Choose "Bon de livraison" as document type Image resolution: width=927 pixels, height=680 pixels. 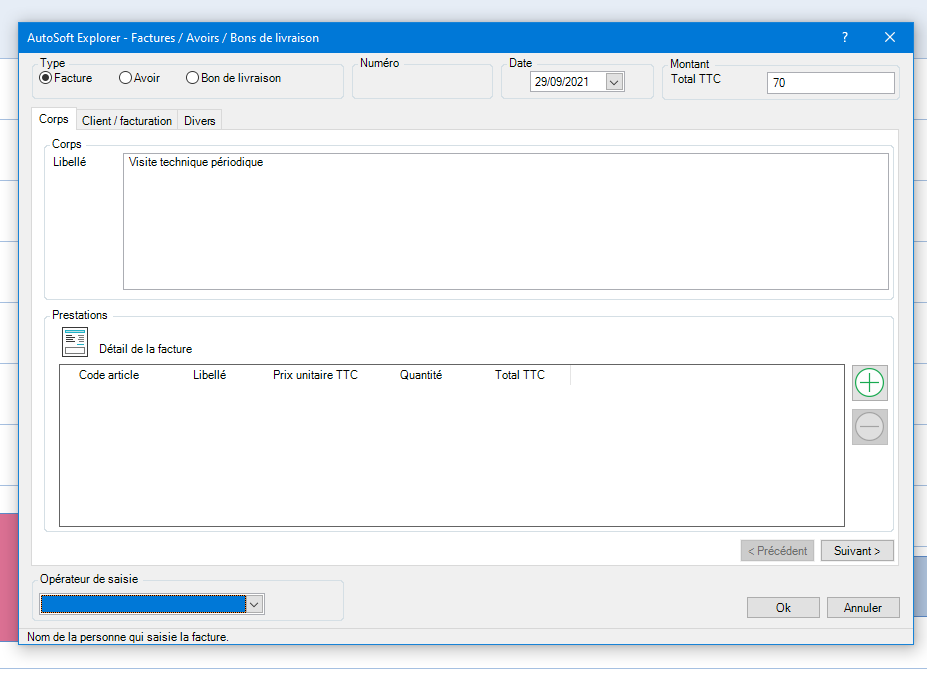click(190, 78)
